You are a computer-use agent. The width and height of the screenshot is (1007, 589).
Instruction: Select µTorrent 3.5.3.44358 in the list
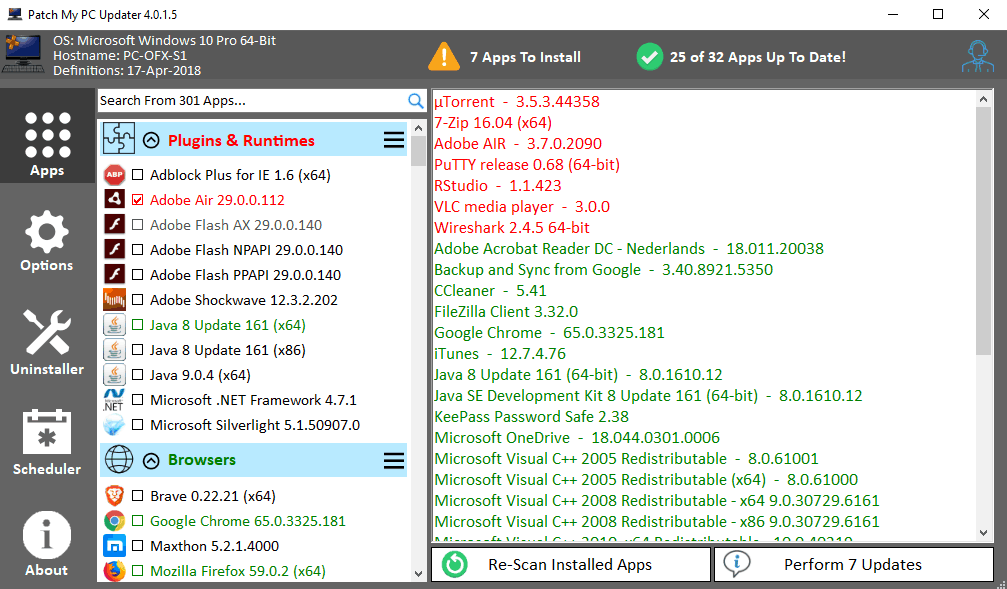tap(517, 102)
